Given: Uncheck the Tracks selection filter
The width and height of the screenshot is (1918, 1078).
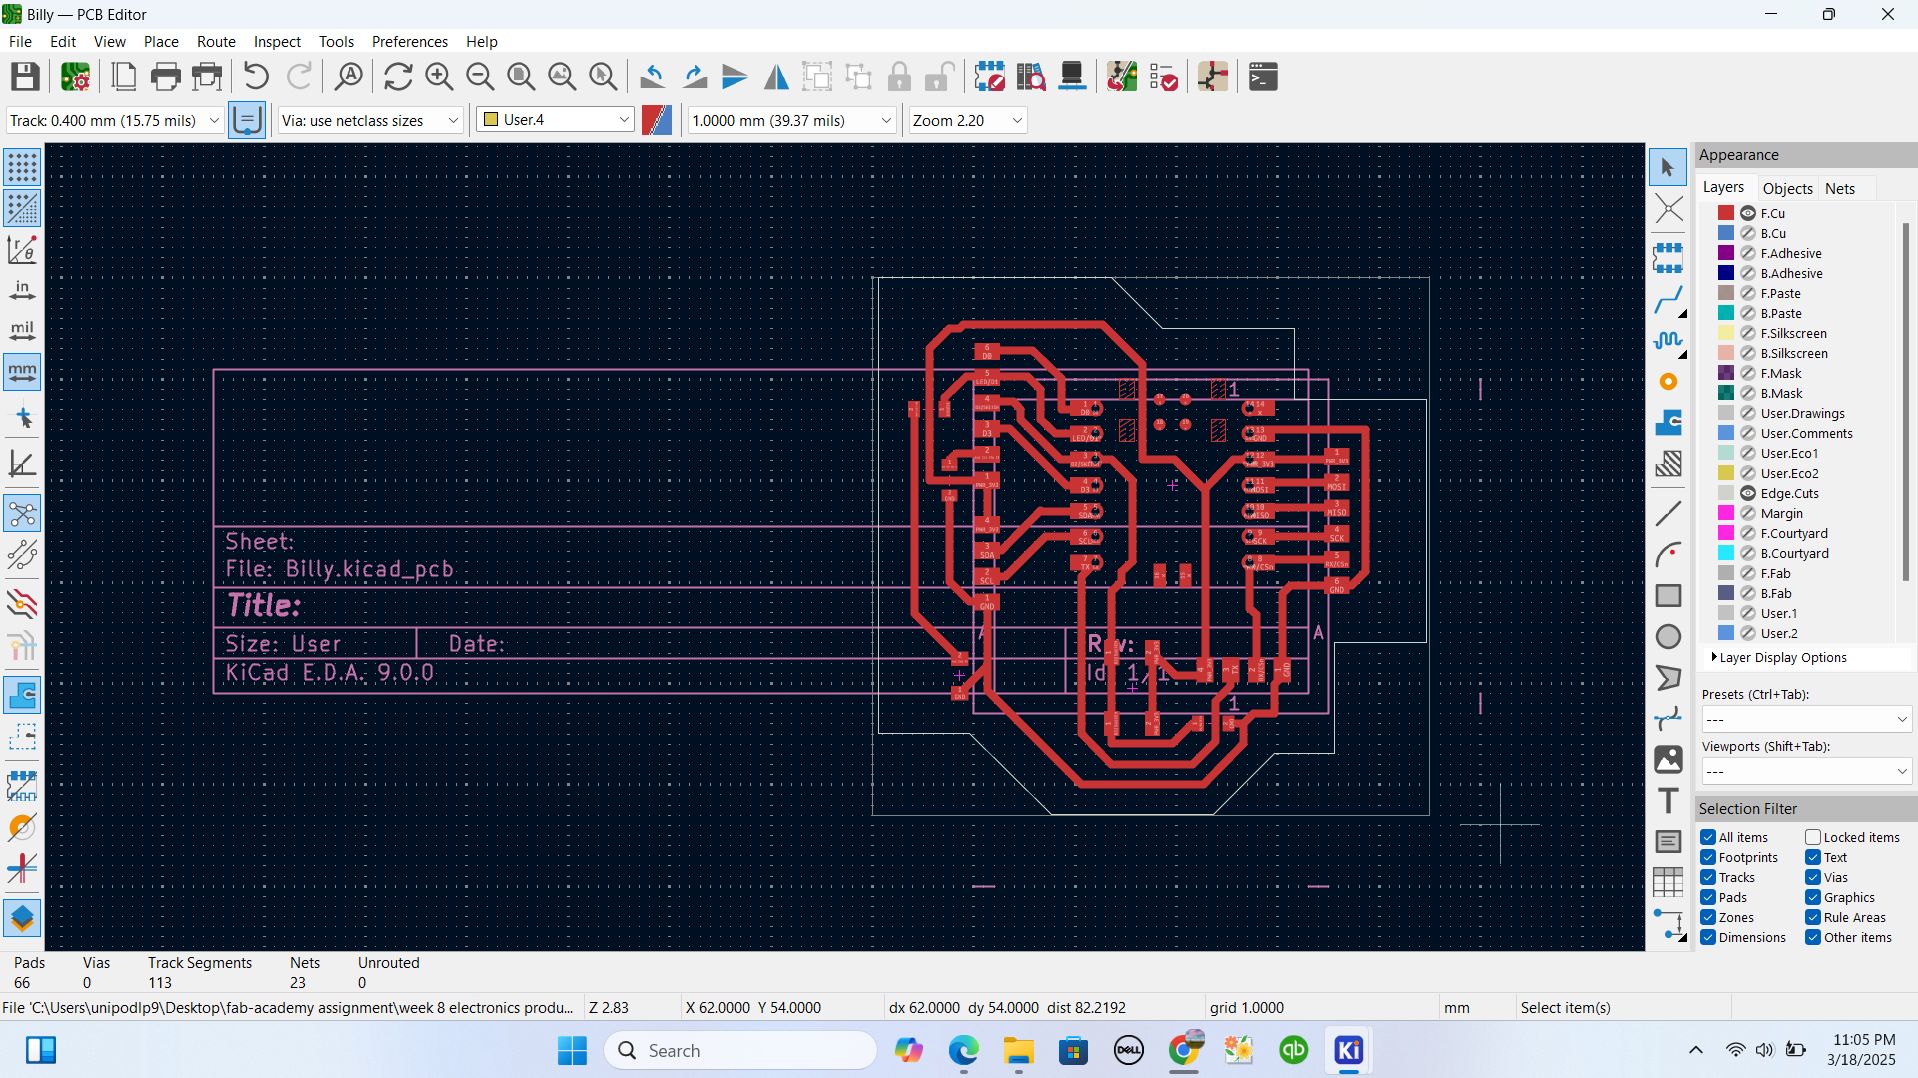Looking at the screenshot, I should pos(1708,877).
